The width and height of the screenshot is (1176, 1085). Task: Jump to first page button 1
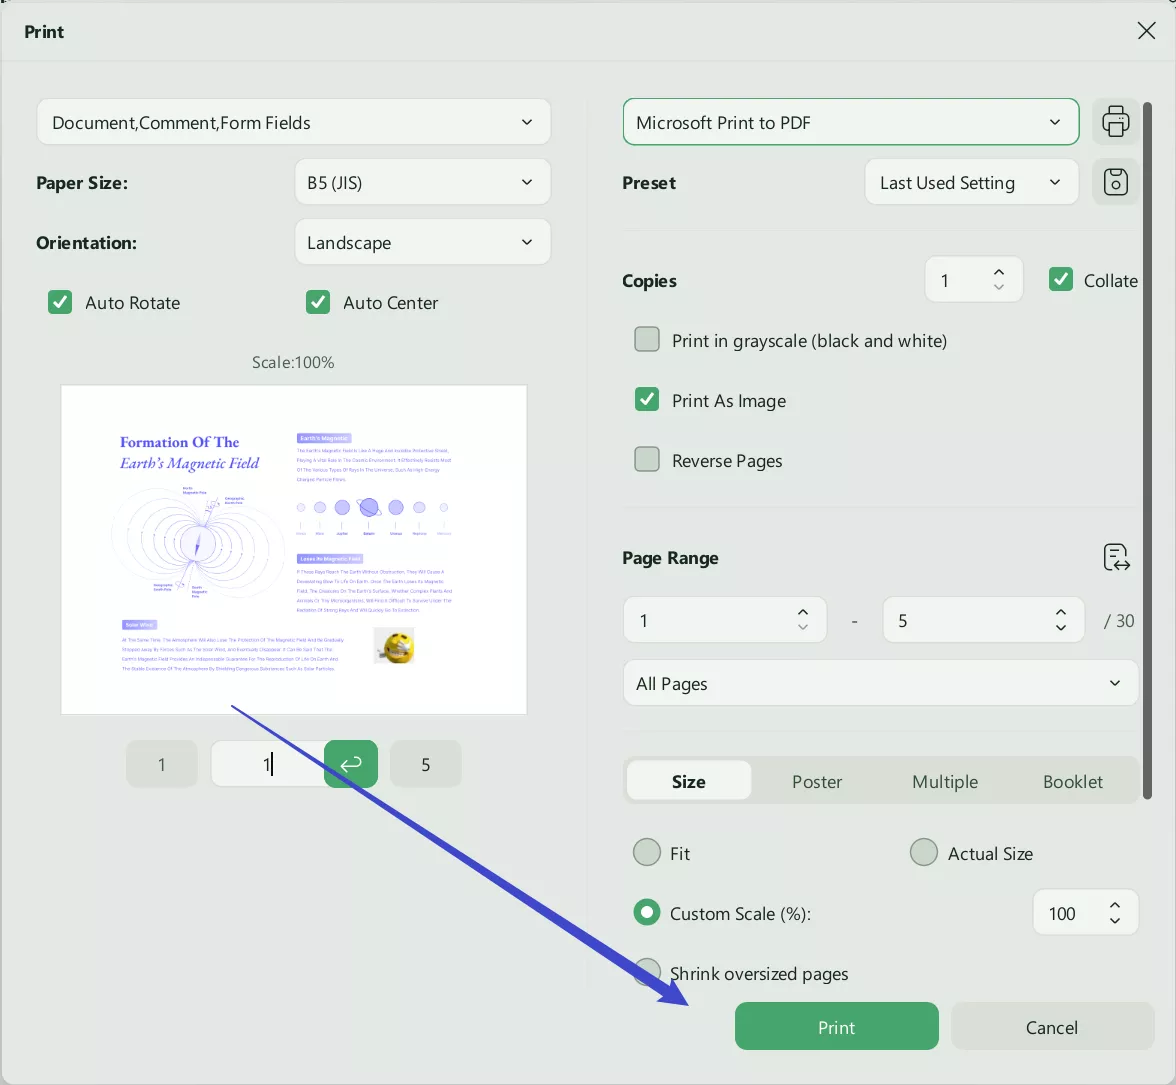pyautogui.click(x=161, y=764)
